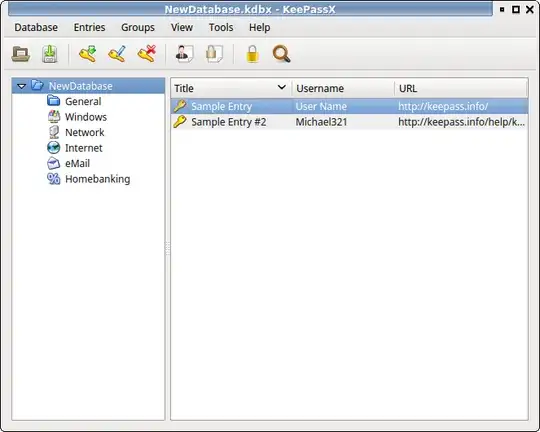Click the Internet globe icon
The image size is (540, 432).
[x=53, y=147]
